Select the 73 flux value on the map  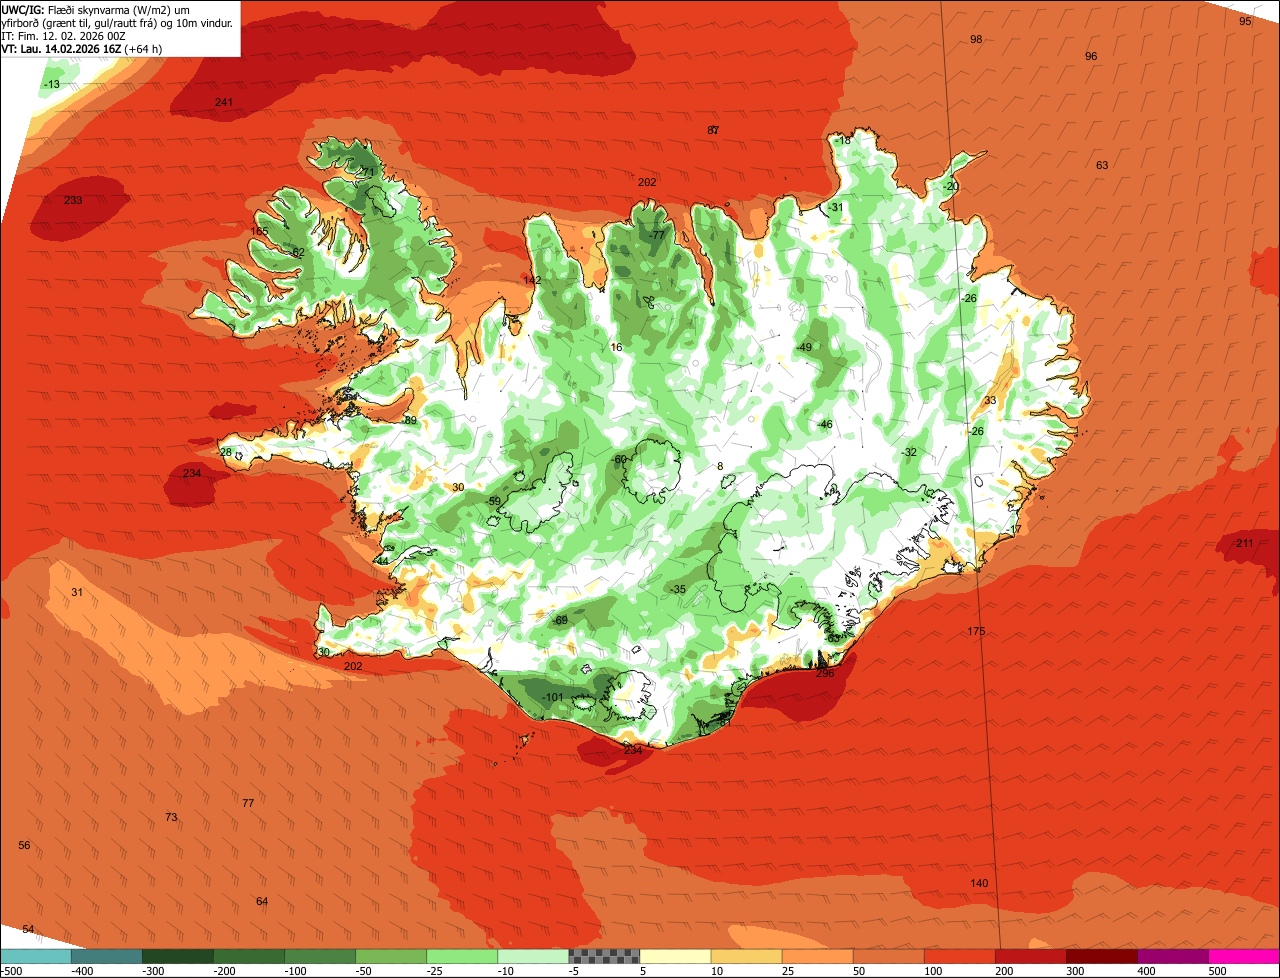click(171, 817)
